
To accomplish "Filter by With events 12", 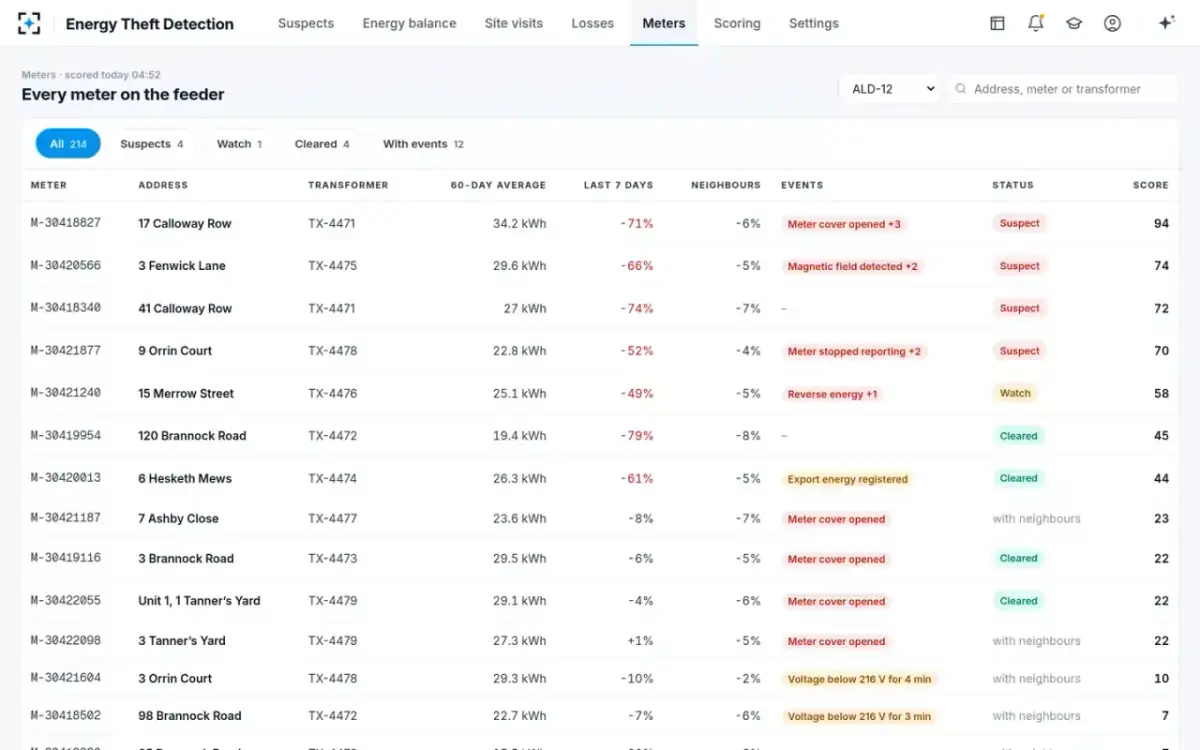I will [x=423, y=144].
